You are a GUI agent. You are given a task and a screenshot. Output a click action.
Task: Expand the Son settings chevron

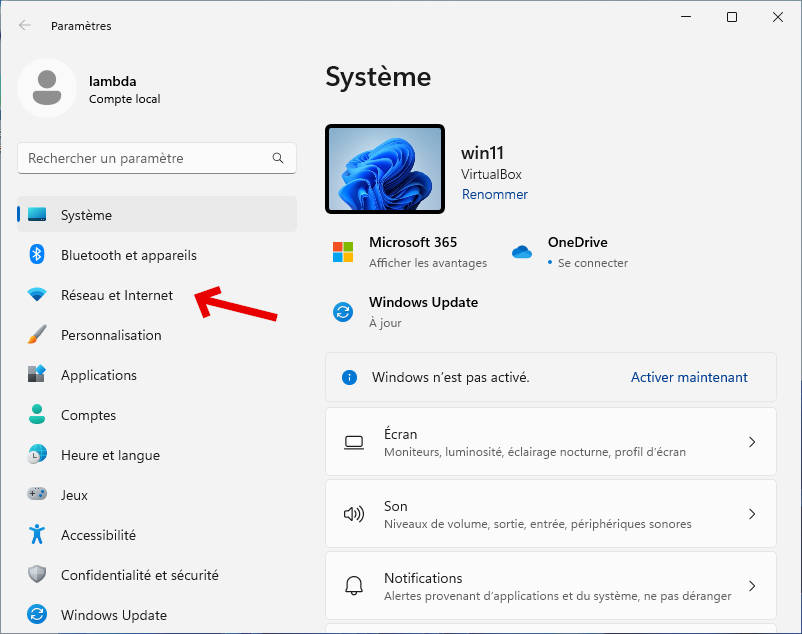click(752, 514)
